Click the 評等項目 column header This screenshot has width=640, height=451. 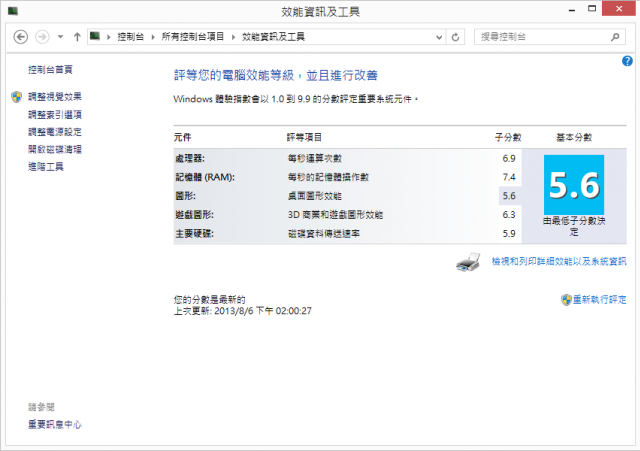click(x=304, y=137)
